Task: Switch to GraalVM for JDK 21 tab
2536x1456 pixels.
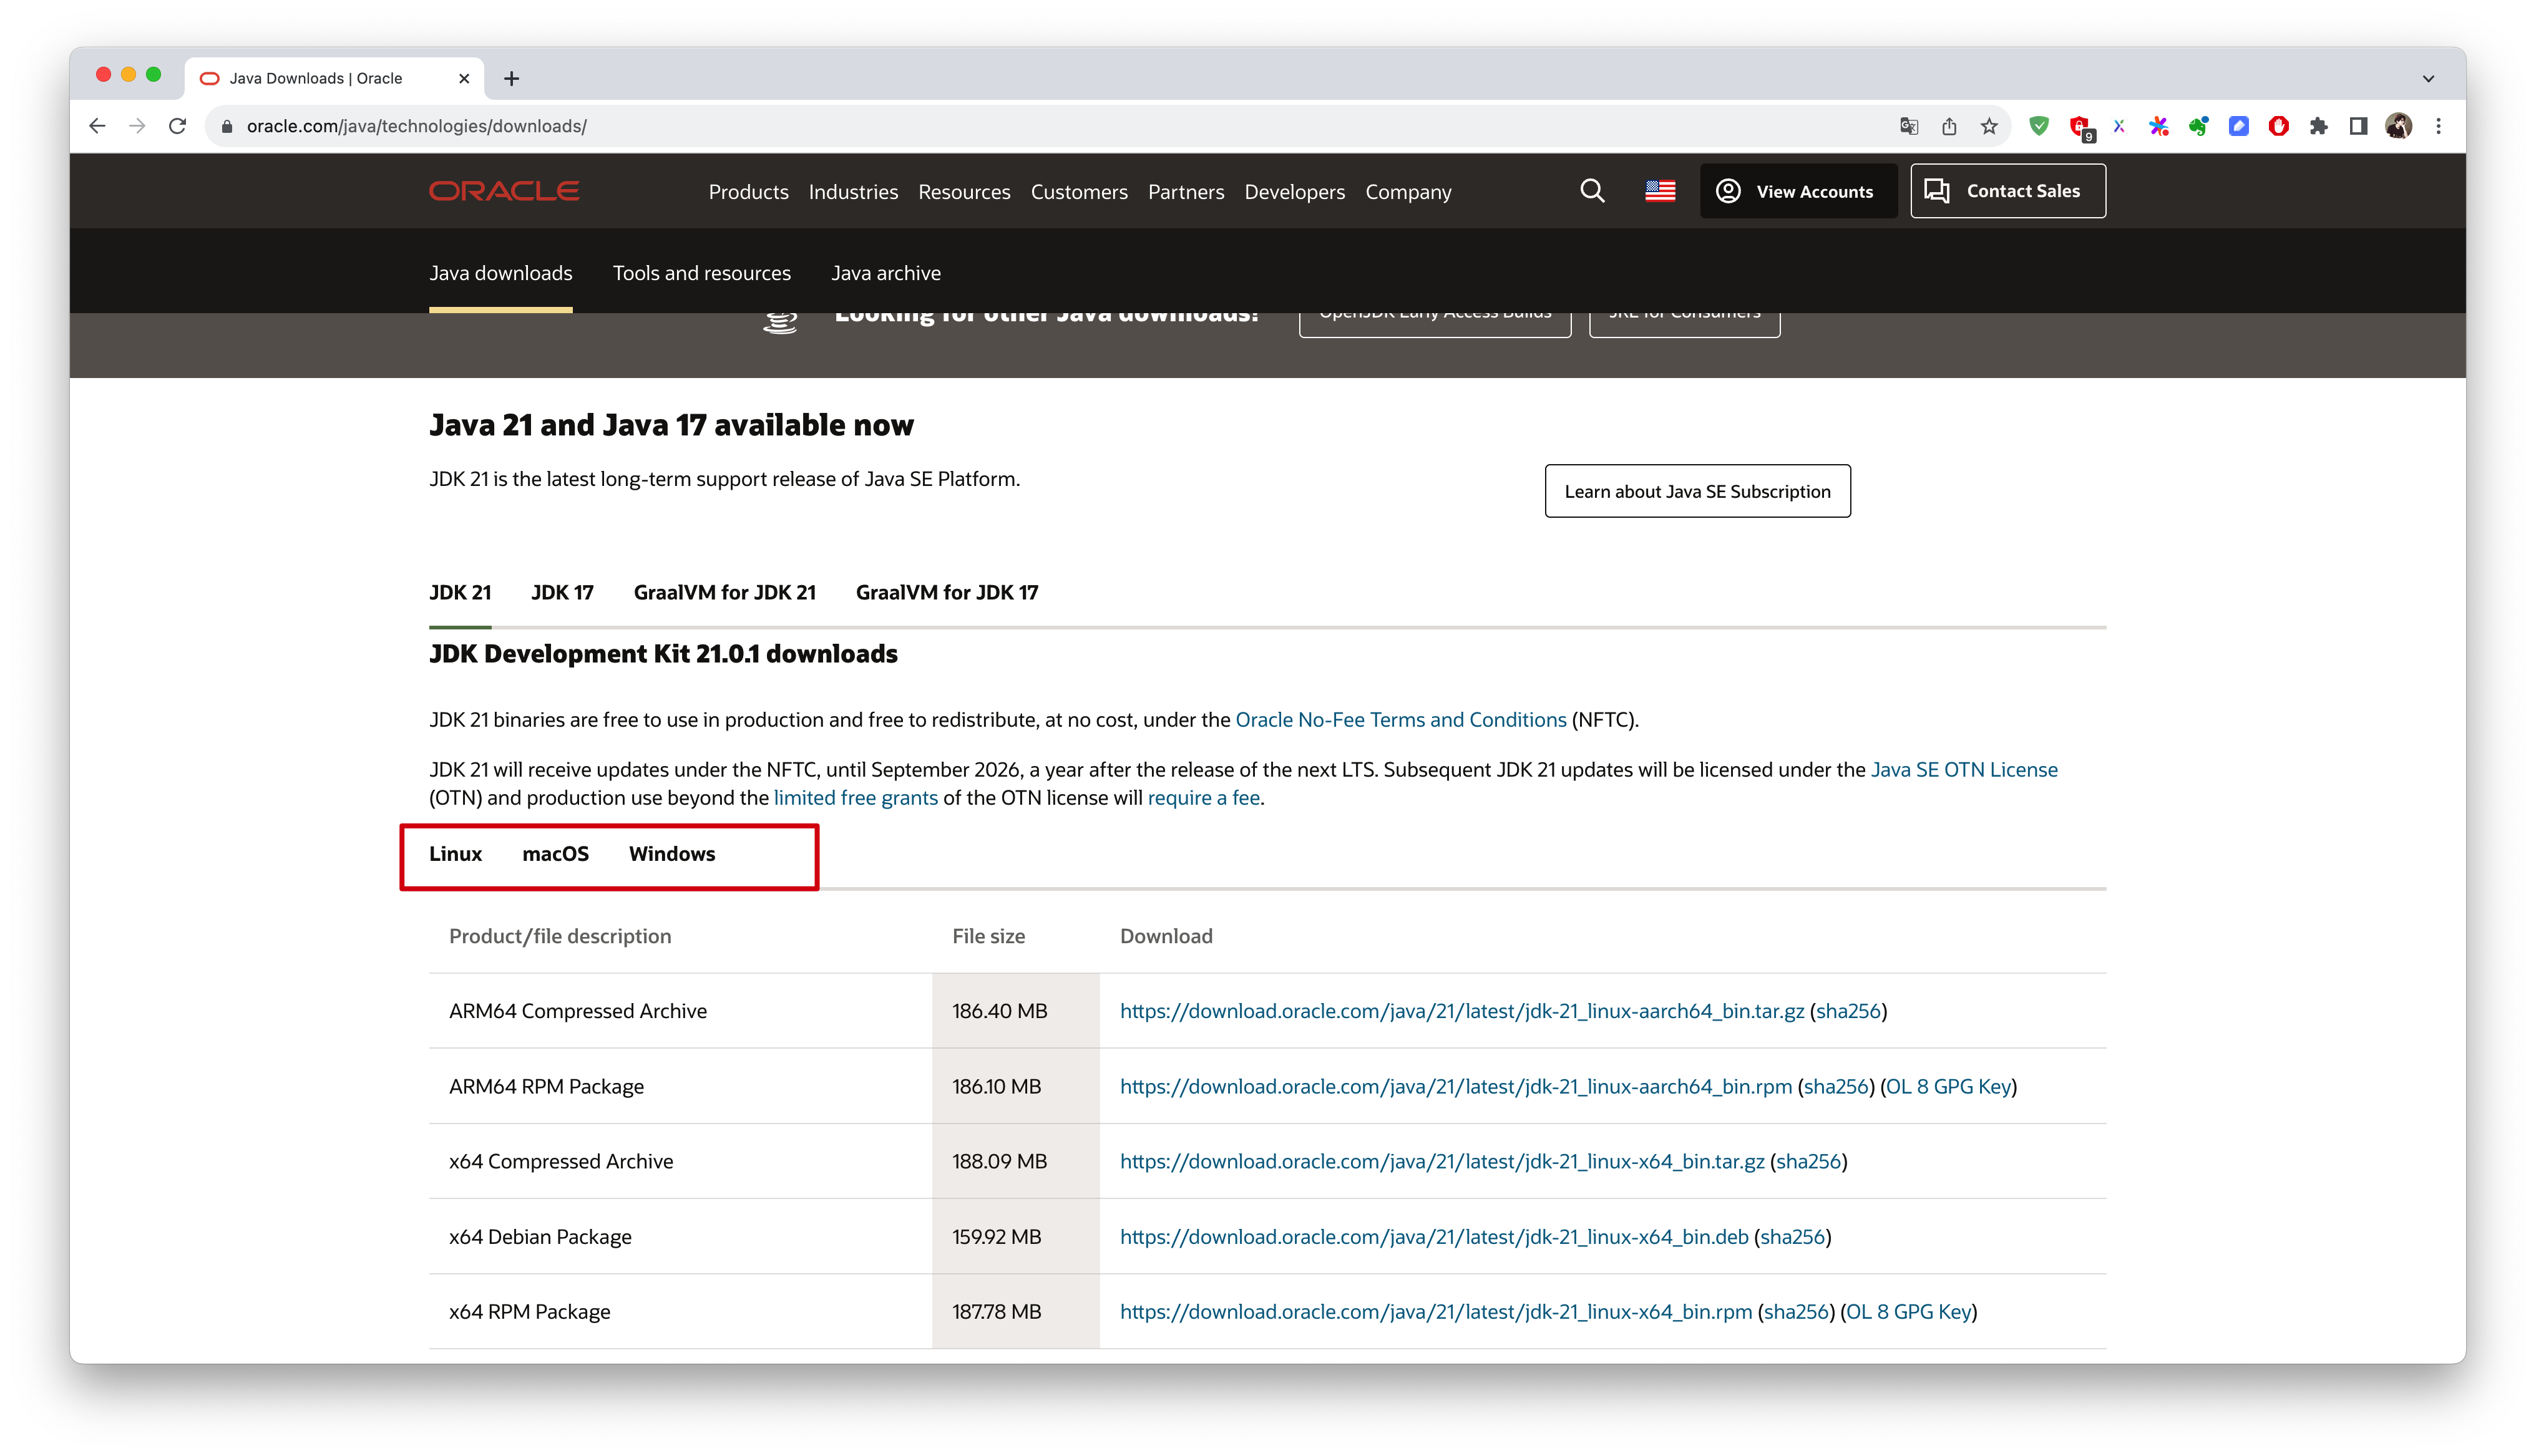Action: pyautogui.click(x=724, y=592)
